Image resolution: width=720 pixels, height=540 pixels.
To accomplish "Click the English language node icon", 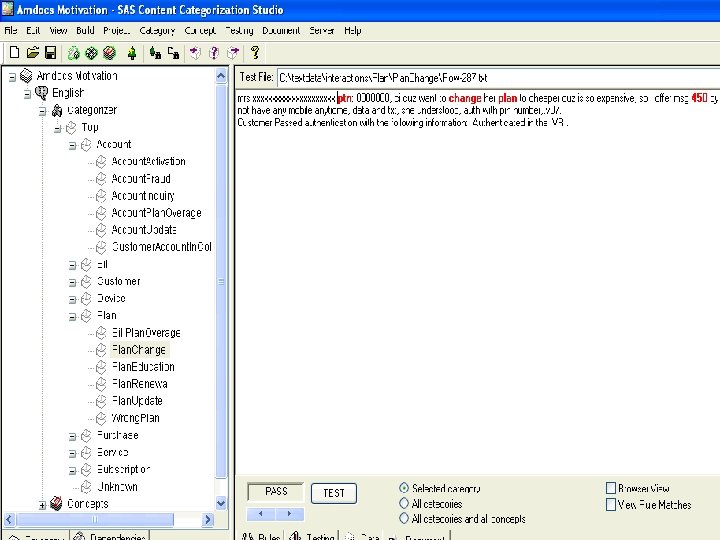I will tap(41, 93).
